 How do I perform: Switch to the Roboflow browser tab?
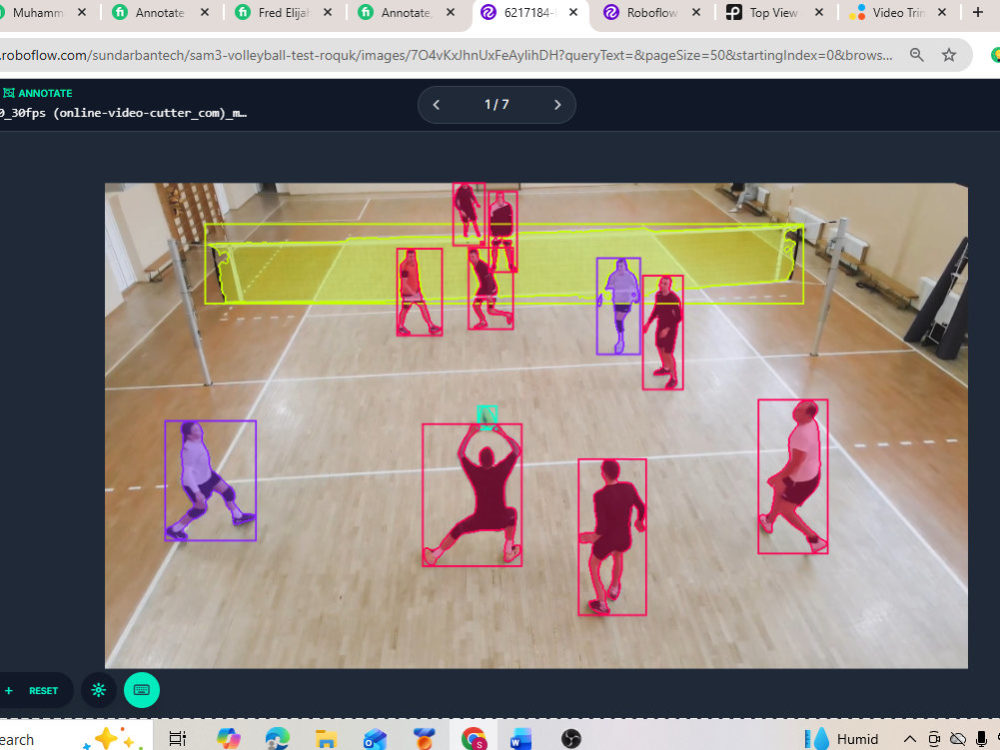click(652, 13)
